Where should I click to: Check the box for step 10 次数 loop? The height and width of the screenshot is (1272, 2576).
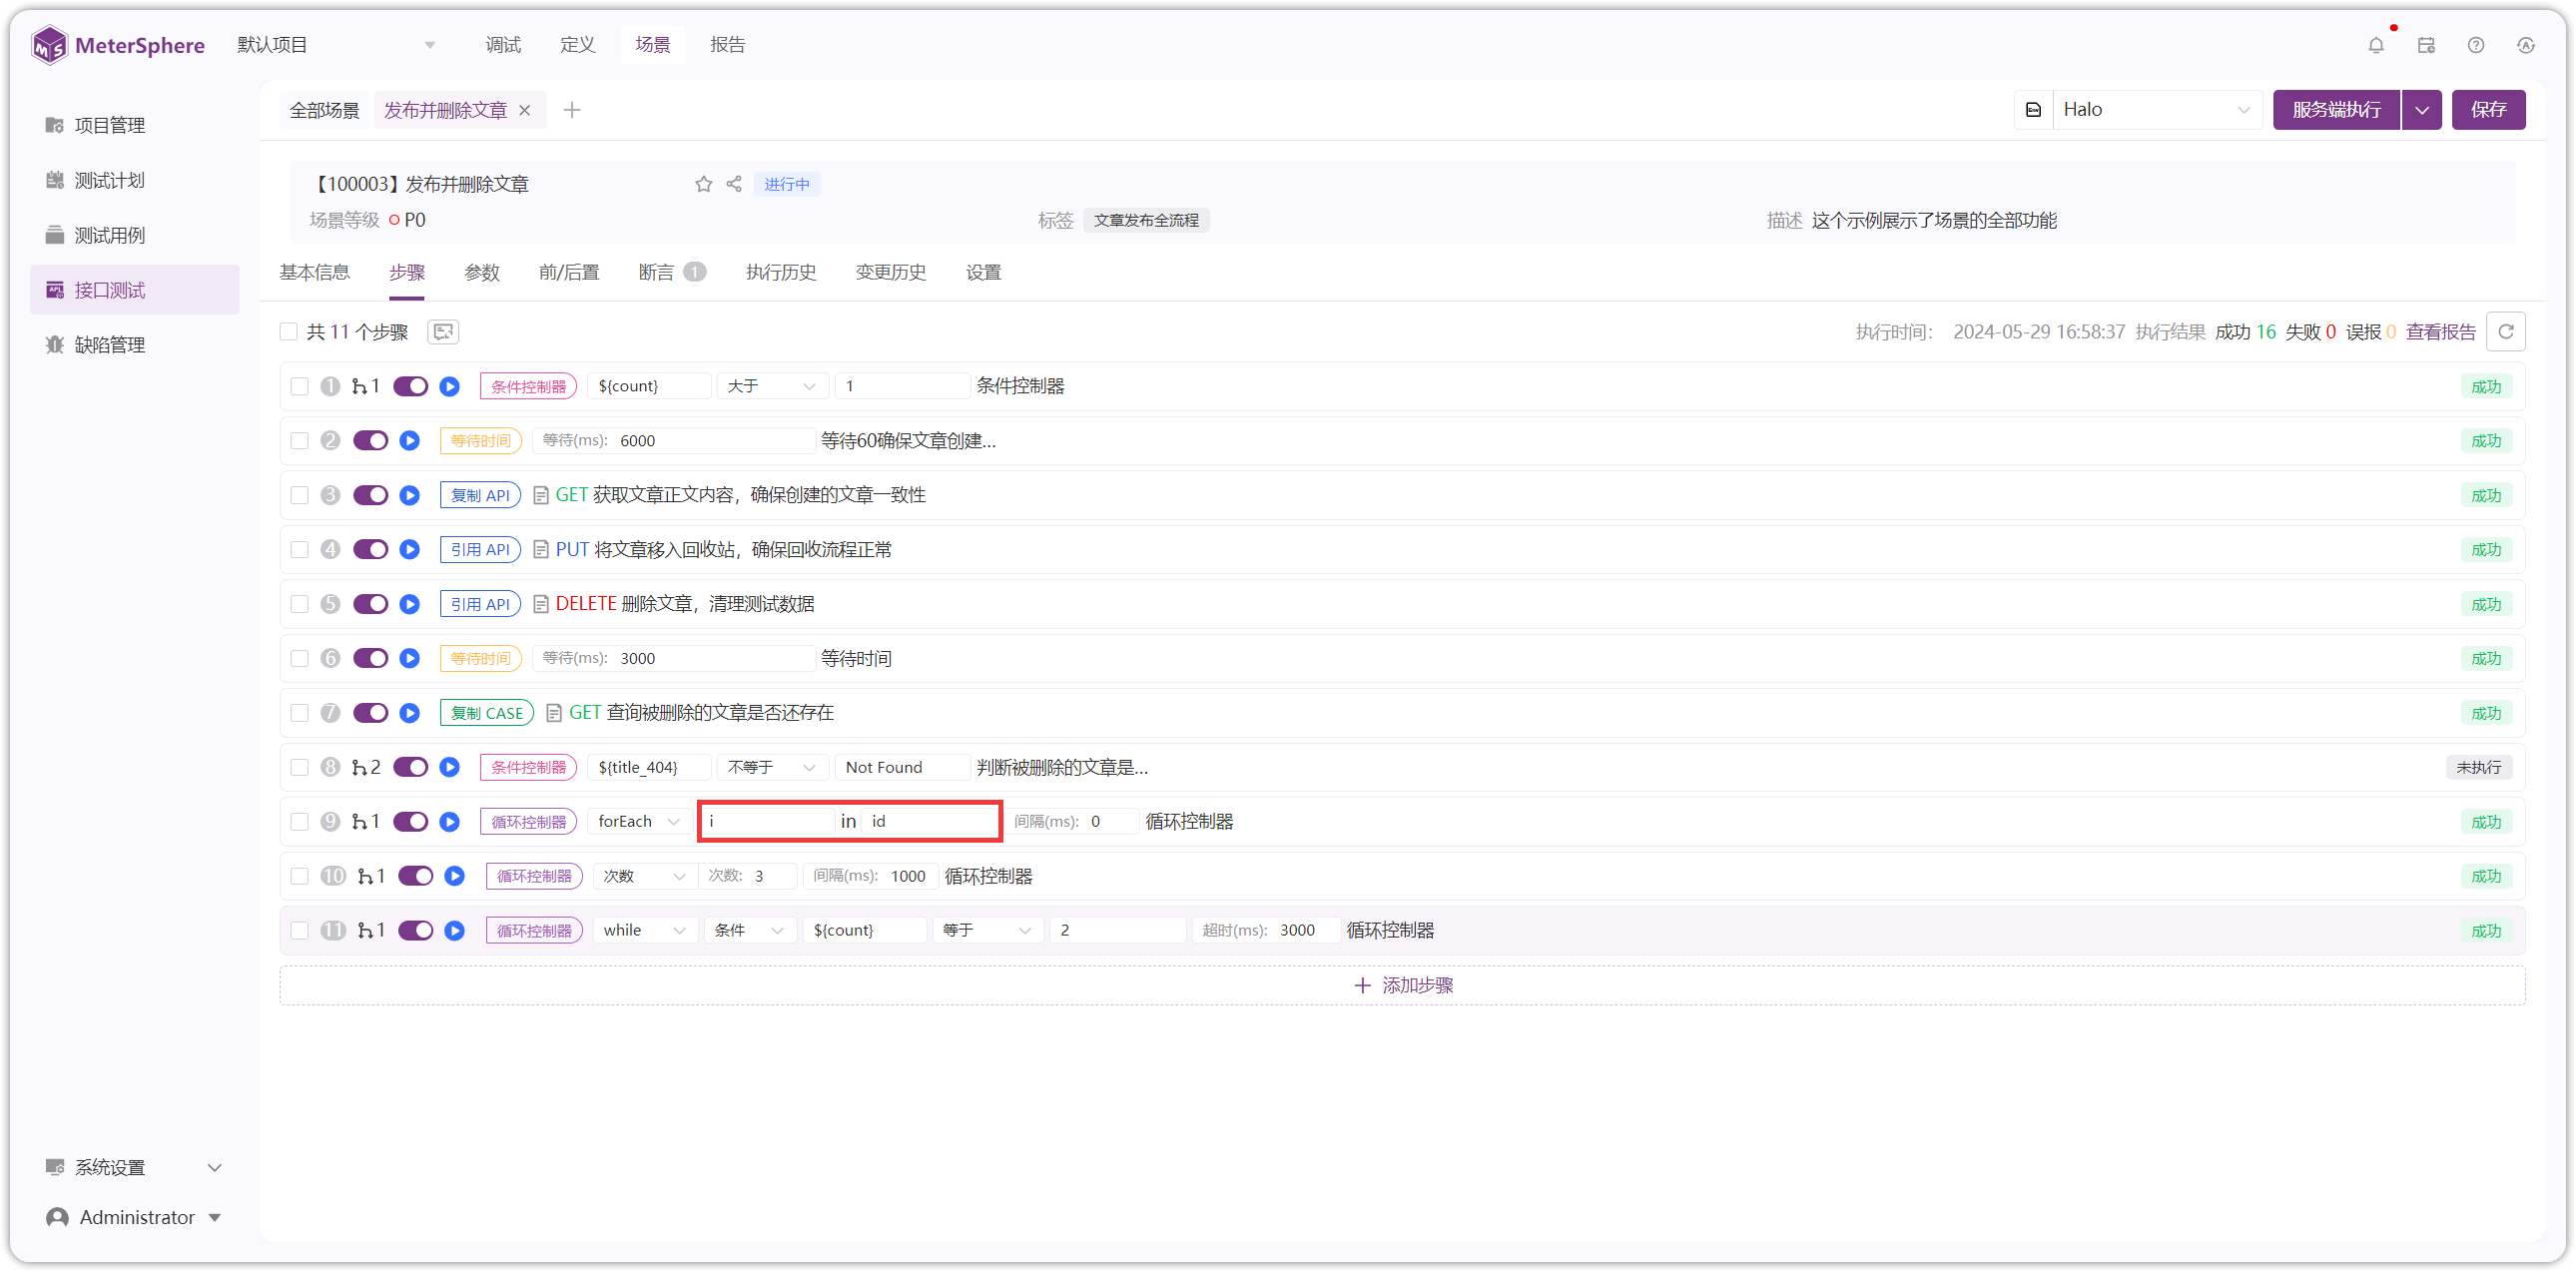coord(300,877)
